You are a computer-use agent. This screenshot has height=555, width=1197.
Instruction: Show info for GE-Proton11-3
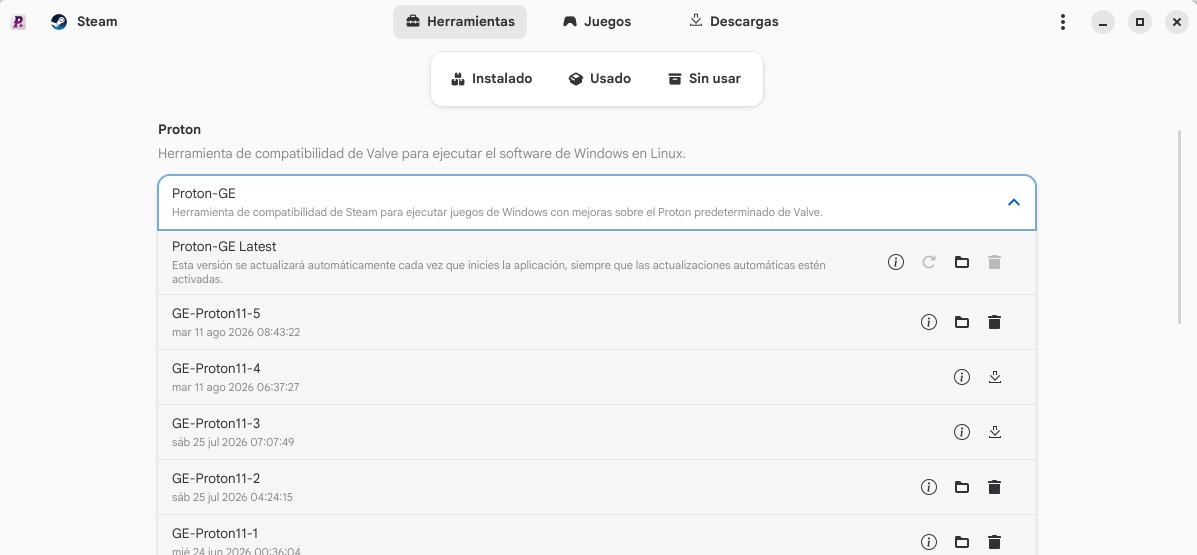point(962,432)
